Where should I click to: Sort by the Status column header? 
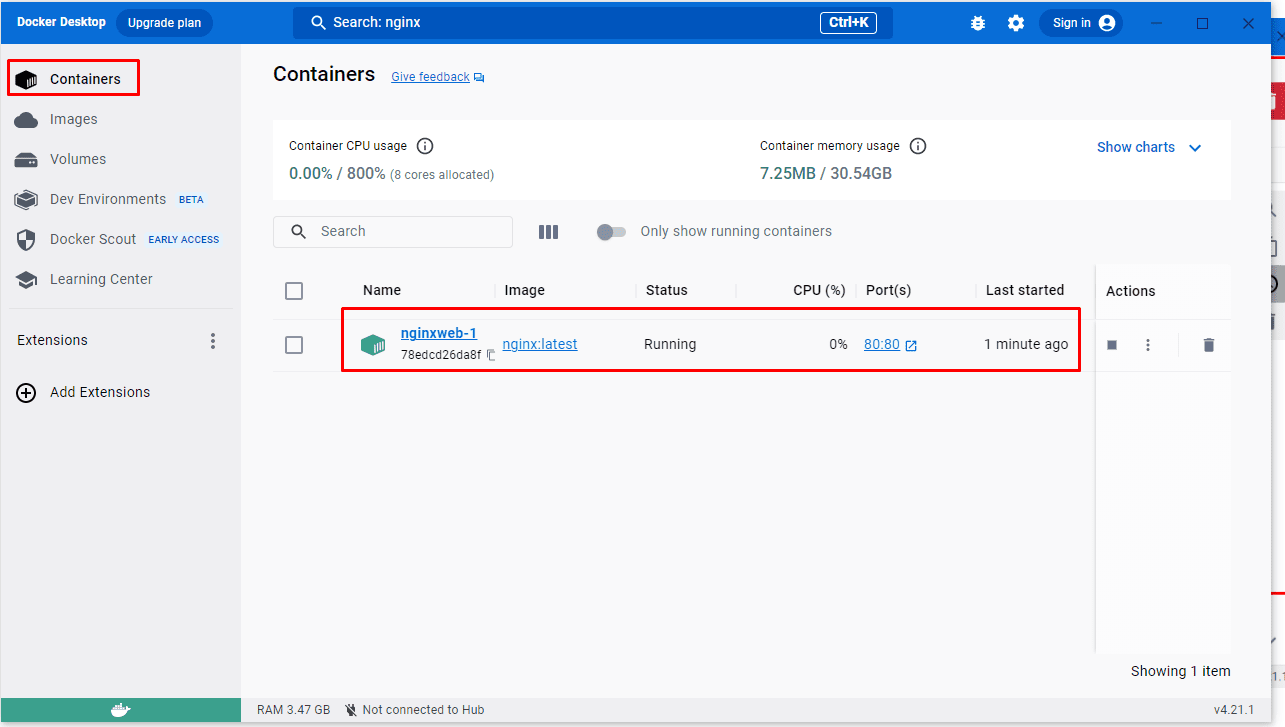click(667, 290)
